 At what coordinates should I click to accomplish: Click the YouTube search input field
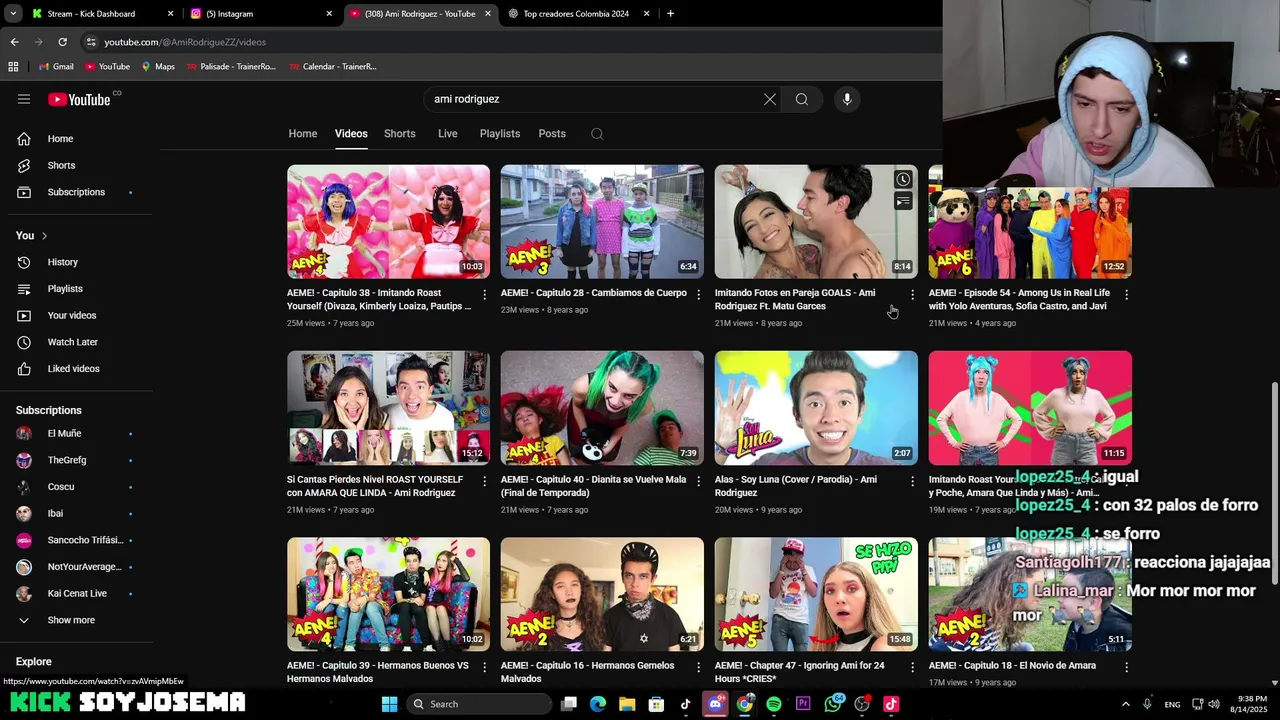click(x=590, y=99)
